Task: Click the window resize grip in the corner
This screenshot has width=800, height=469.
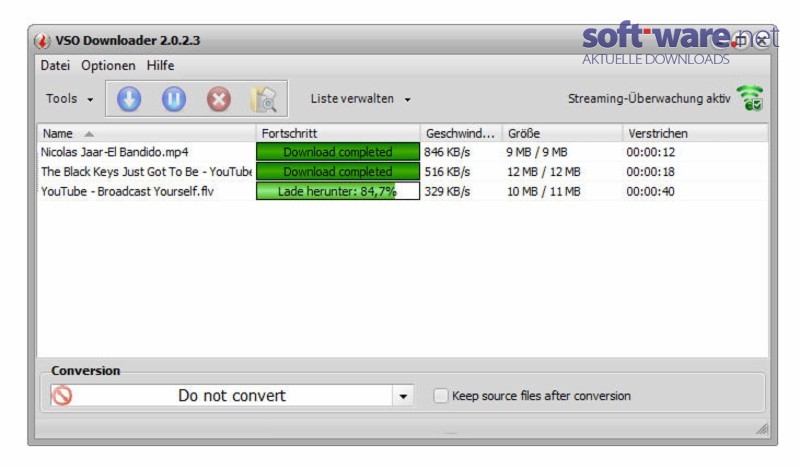Action: click(x=762, y=429)
